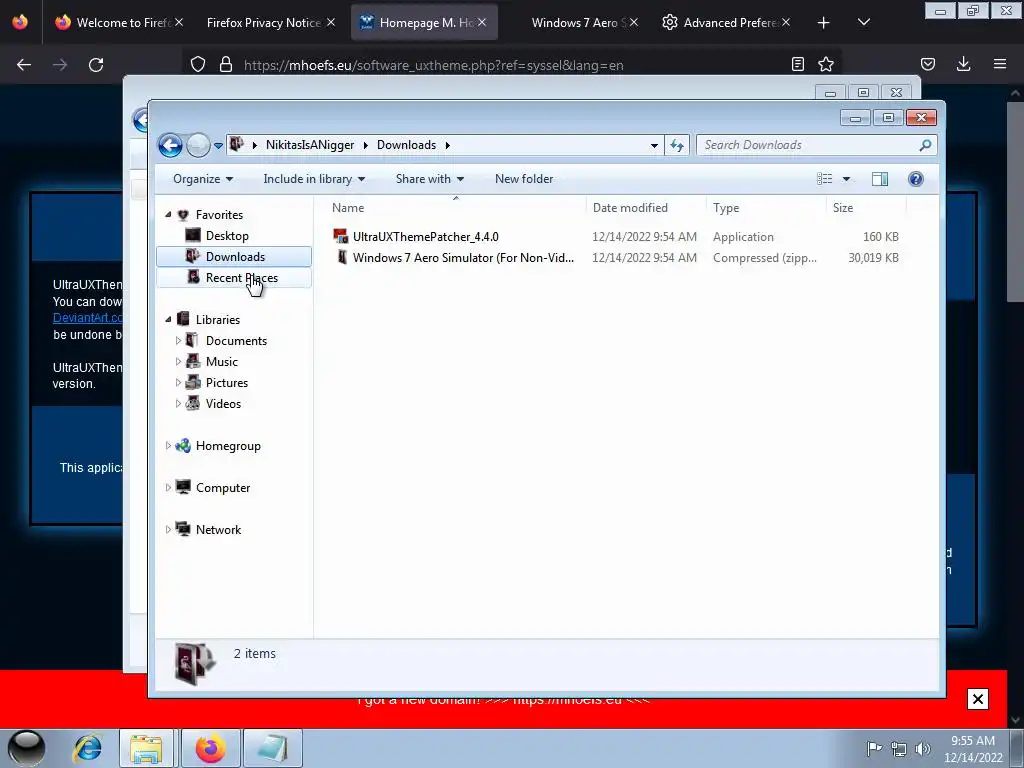The width and height of the screenshot is (1024, 768).
Task: Create a New folder
Action: coord(524,179)
